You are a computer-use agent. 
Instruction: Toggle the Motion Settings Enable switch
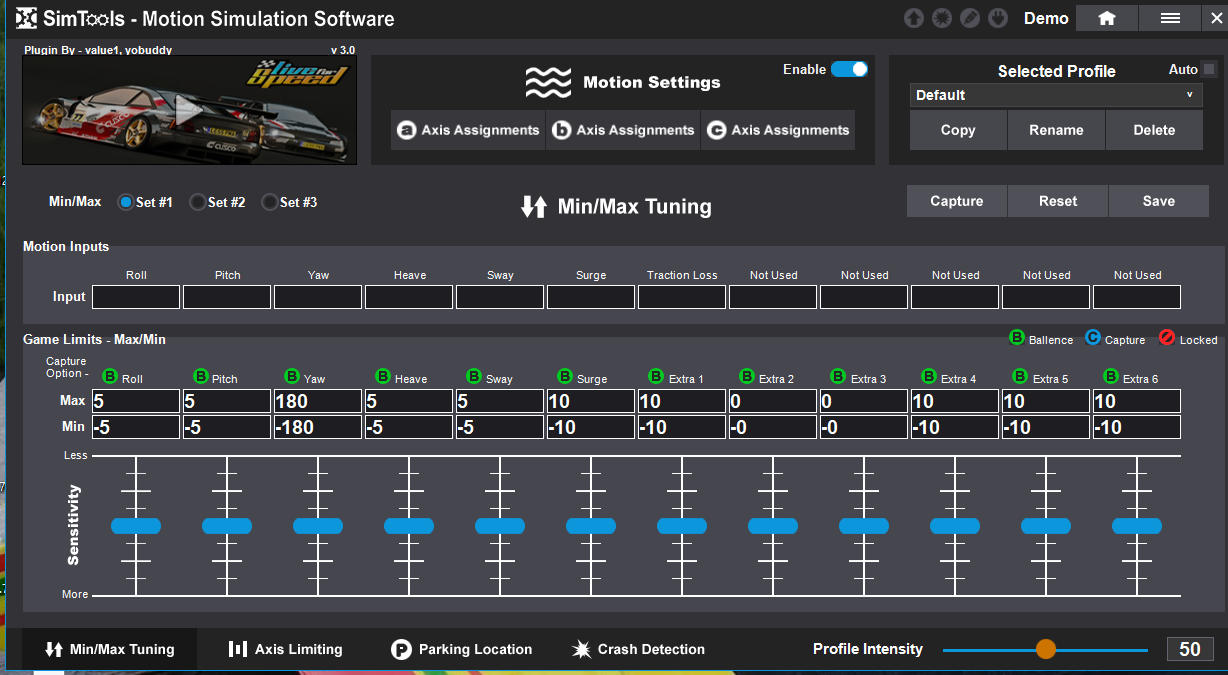(849, 69)
